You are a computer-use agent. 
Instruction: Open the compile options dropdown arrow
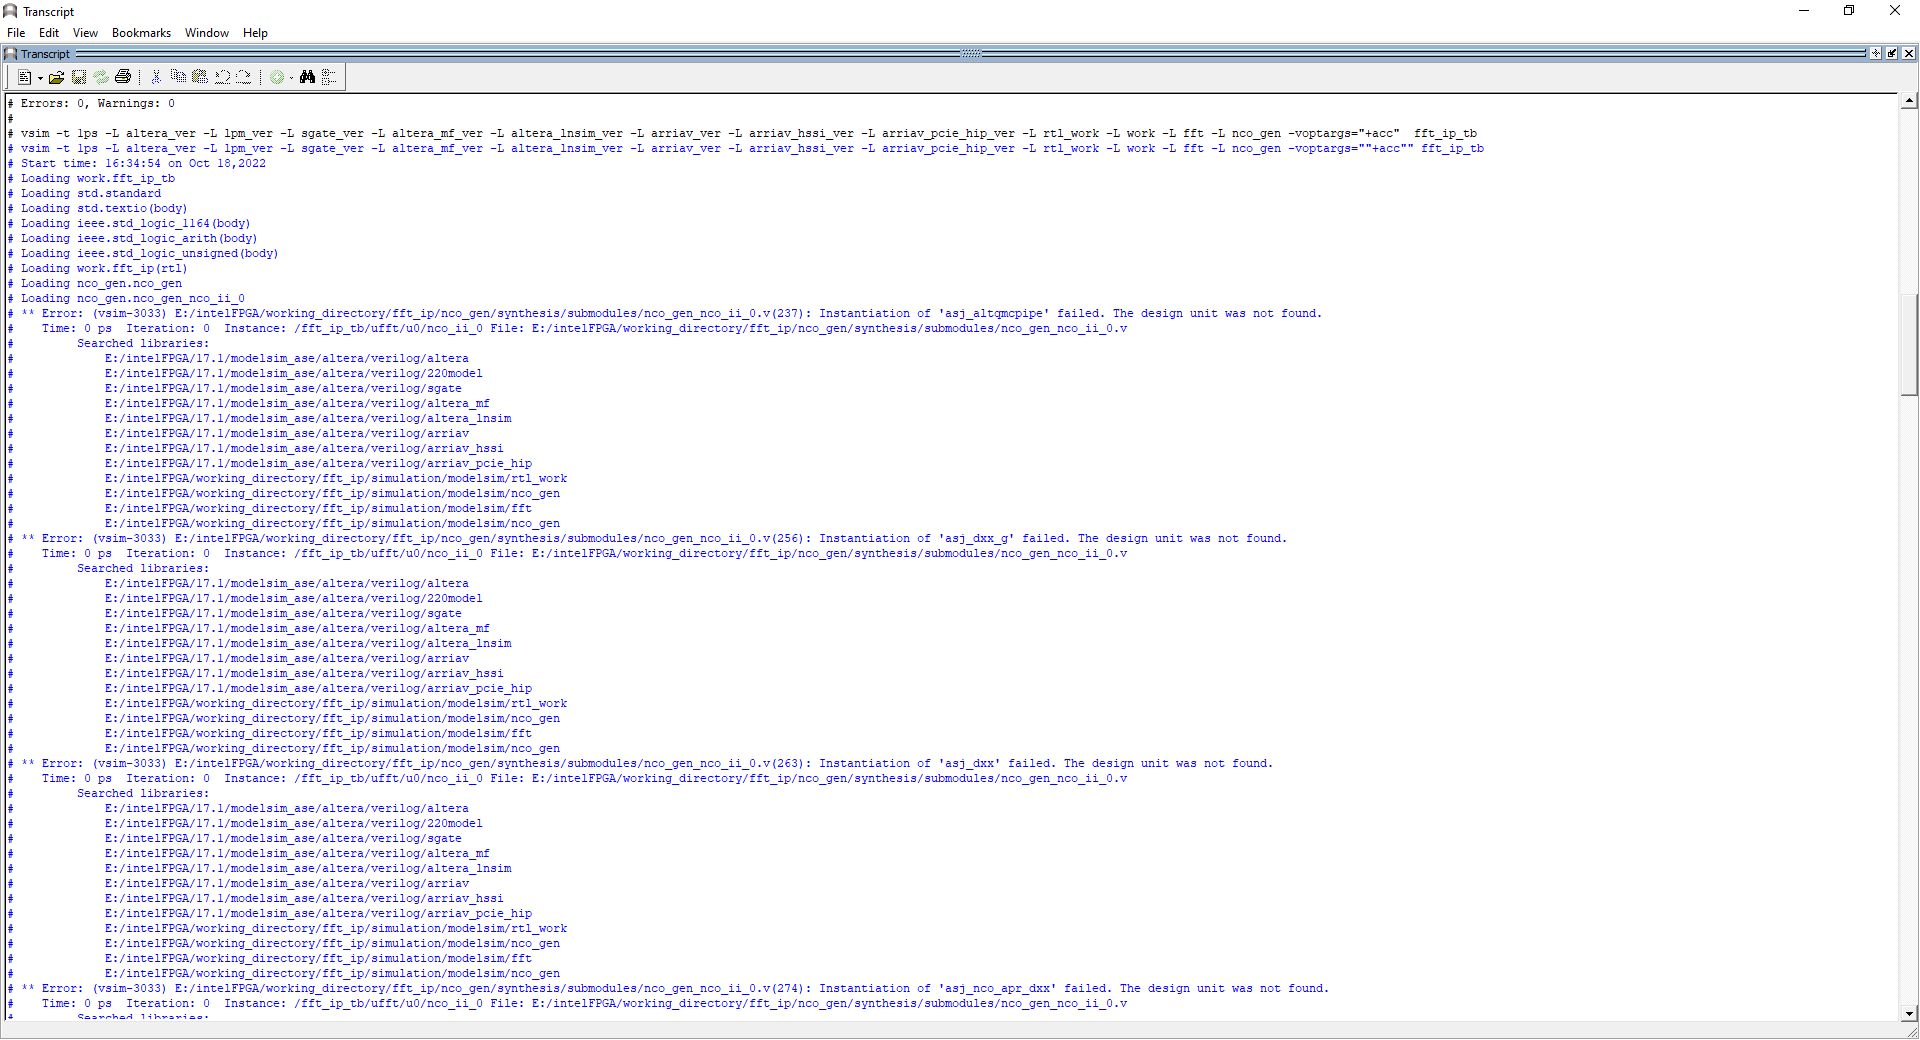click(x=291, y=77)
